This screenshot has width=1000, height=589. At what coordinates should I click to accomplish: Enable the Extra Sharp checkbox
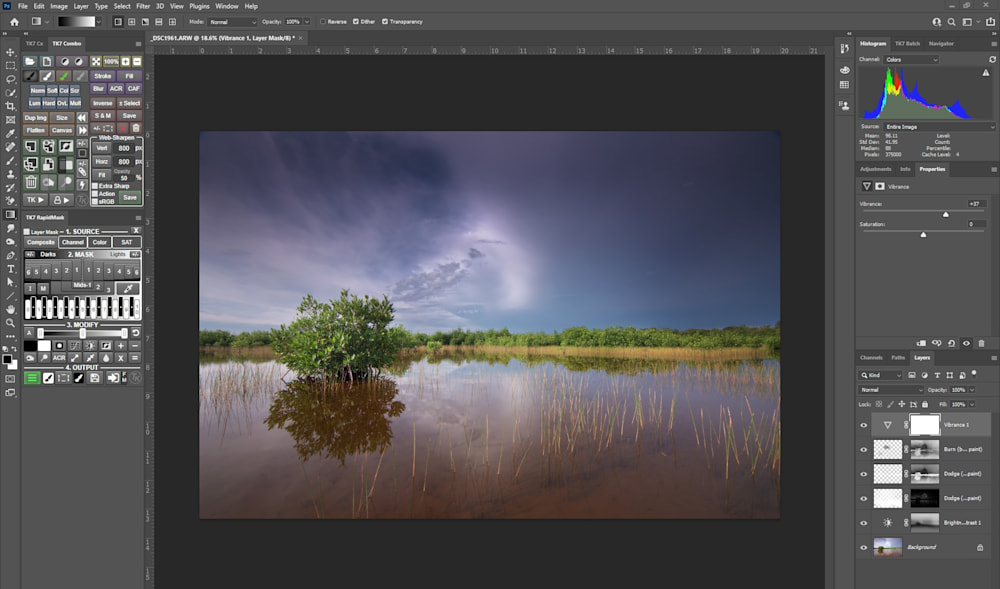tap(95, 186)
